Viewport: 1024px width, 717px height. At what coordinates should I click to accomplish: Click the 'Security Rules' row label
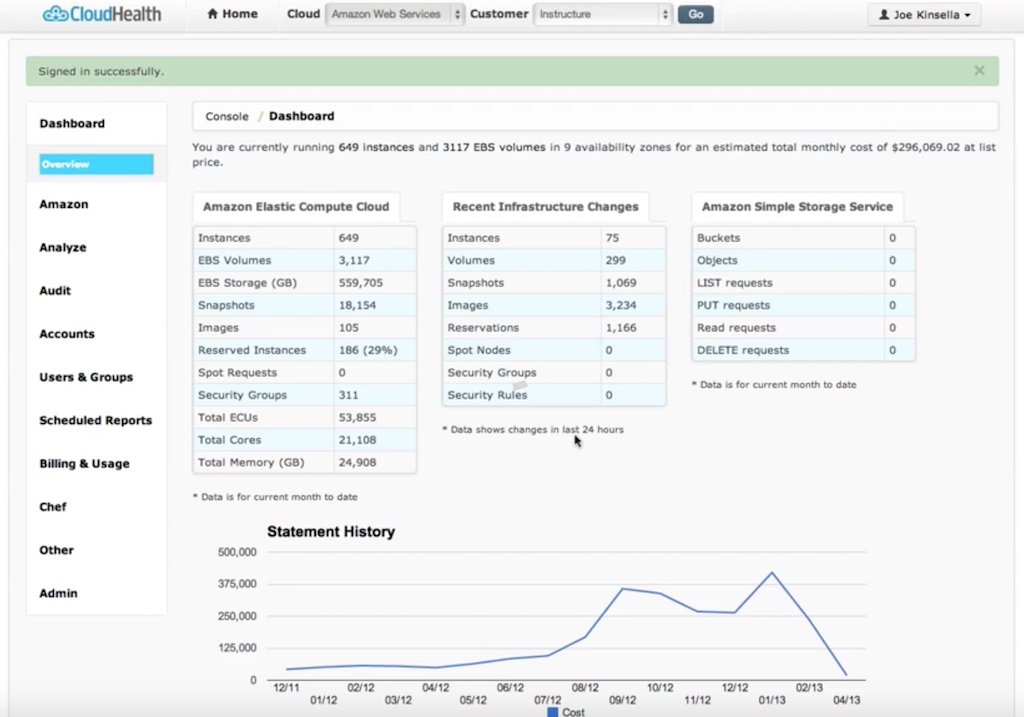[x=487, y=395]
